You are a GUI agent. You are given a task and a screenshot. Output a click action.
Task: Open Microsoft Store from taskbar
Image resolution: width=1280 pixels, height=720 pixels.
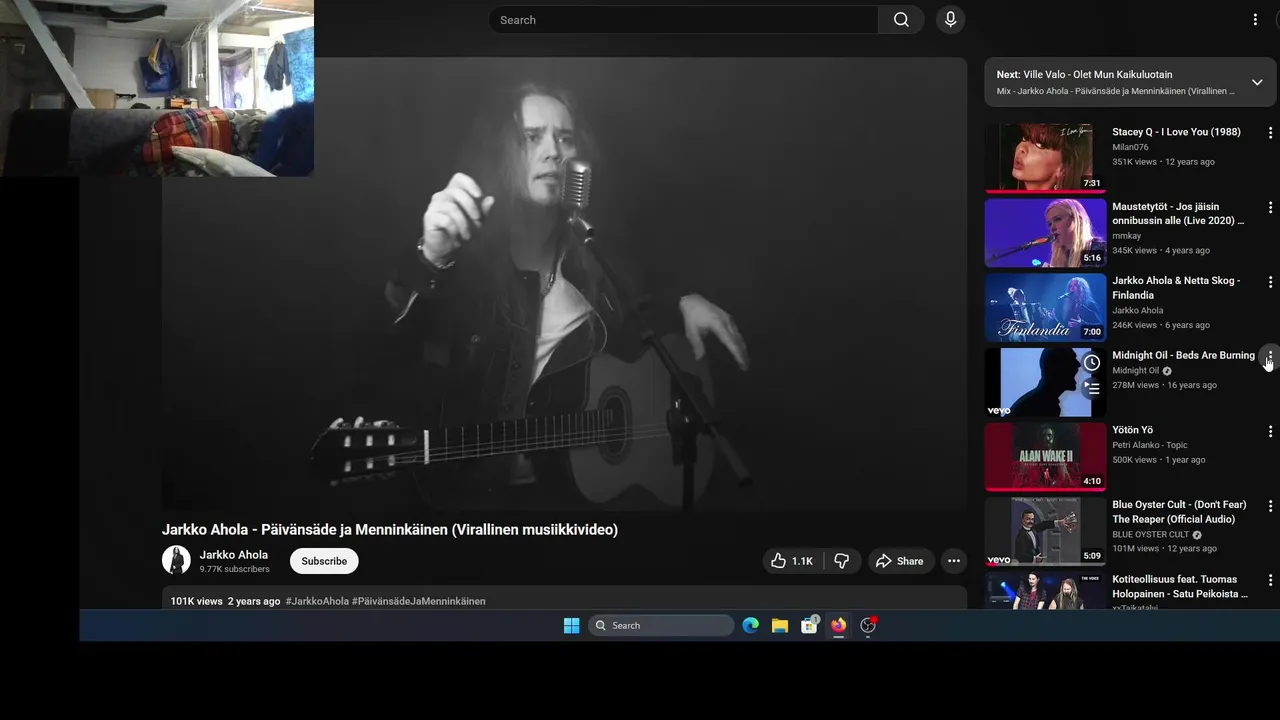809,625
